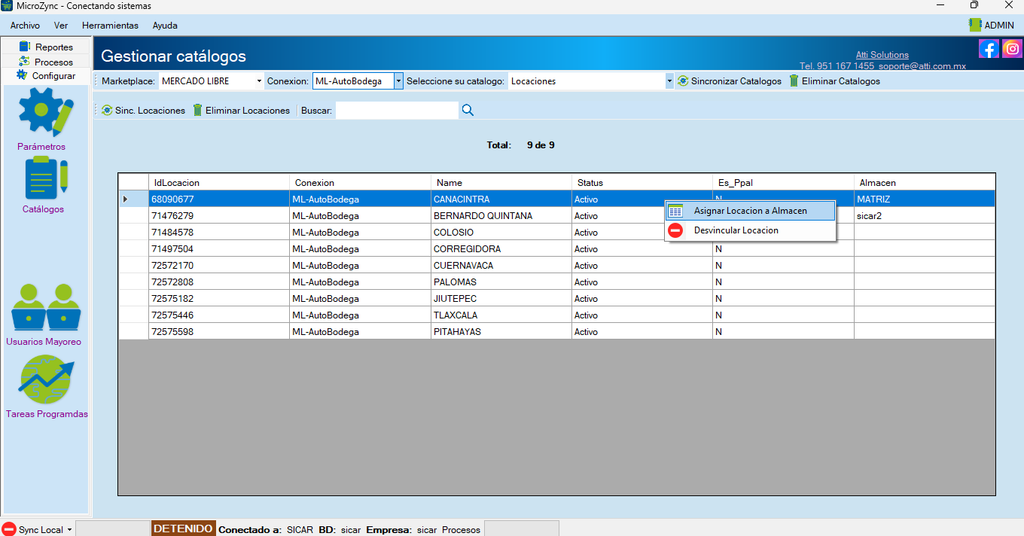Click the Desvincular red minus icon
1024x536 pixels.
pos(676,230)
